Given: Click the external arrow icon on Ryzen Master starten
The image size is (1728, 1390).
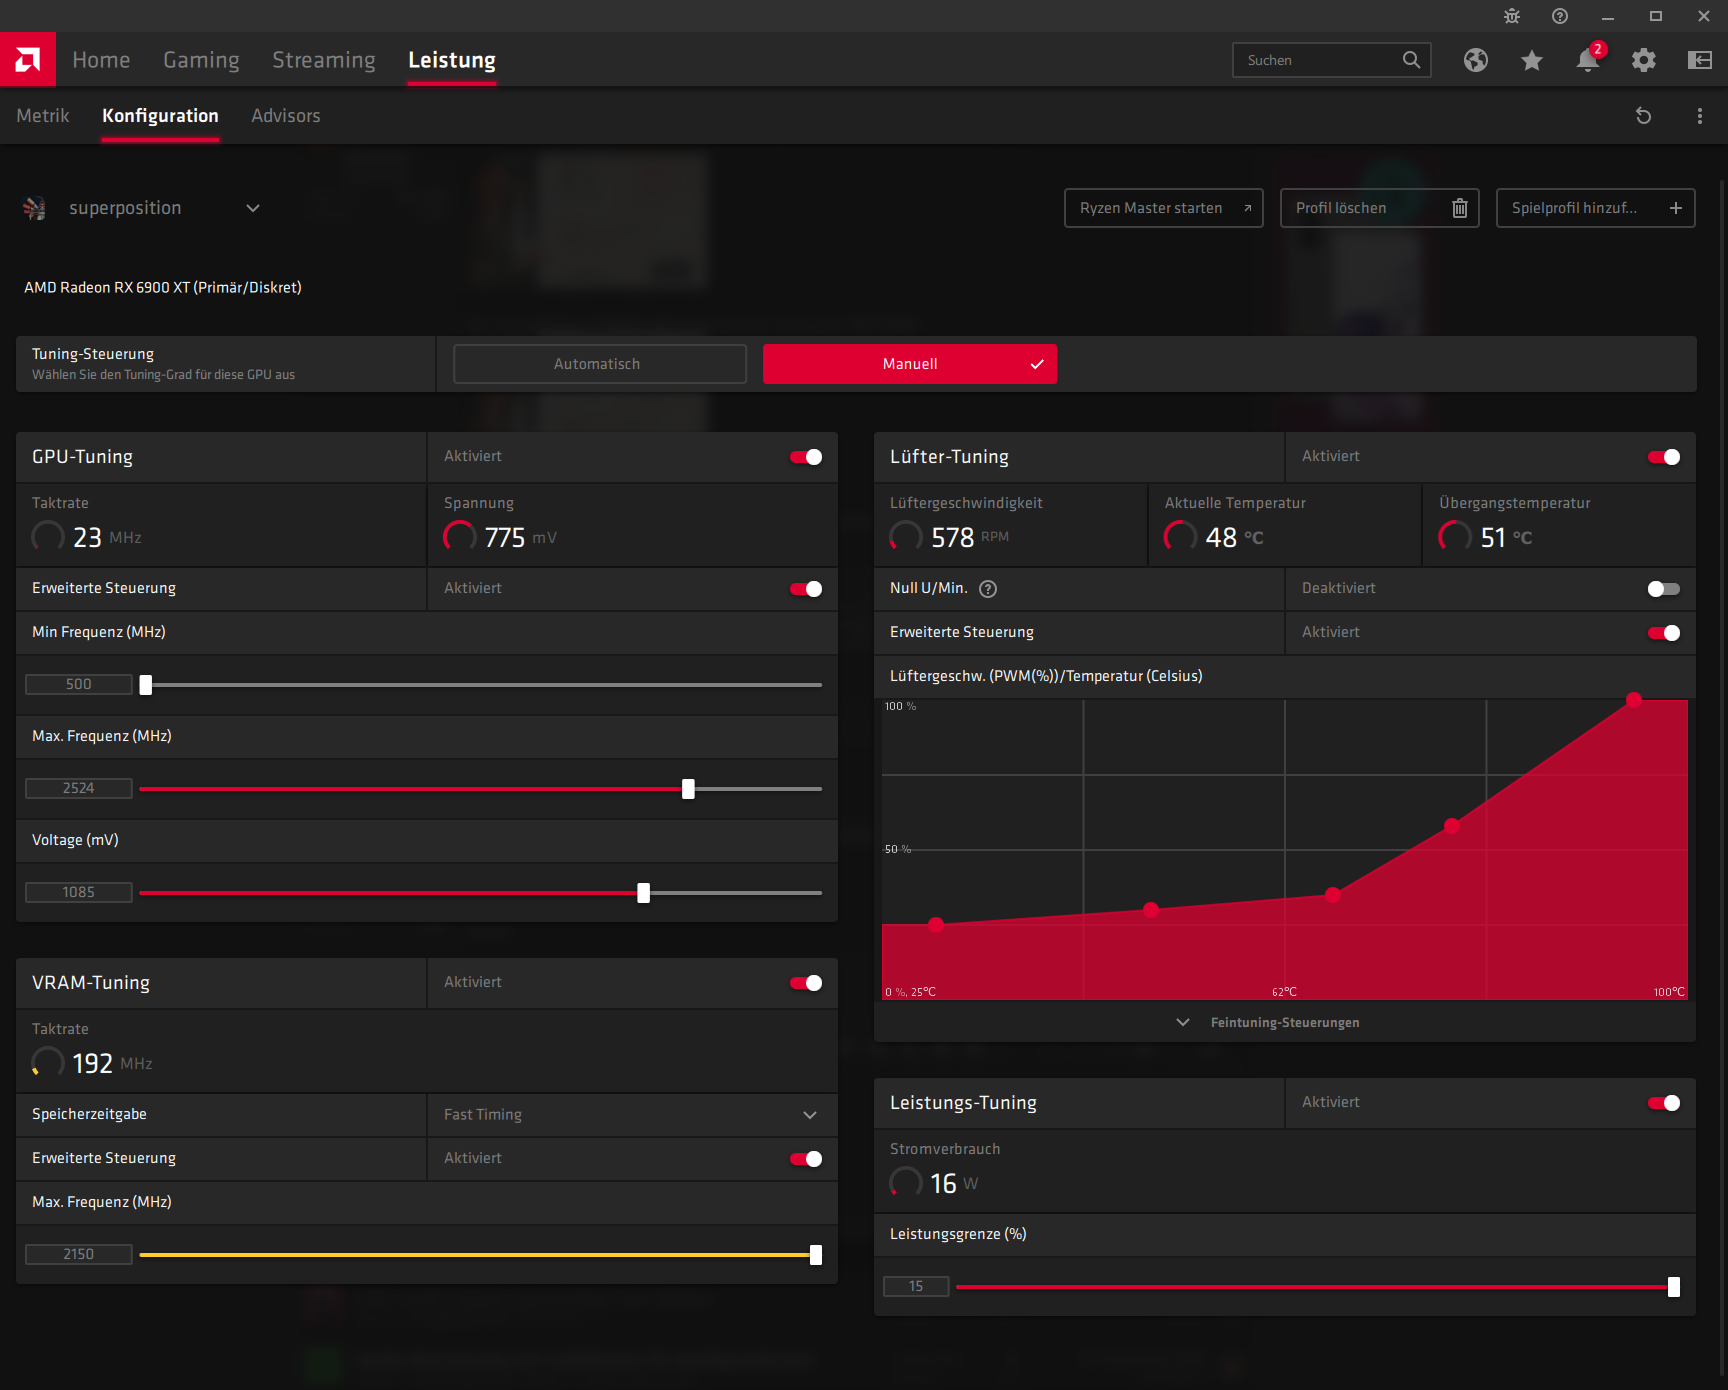Looking at the screenshot, I should pos(1247,208).
